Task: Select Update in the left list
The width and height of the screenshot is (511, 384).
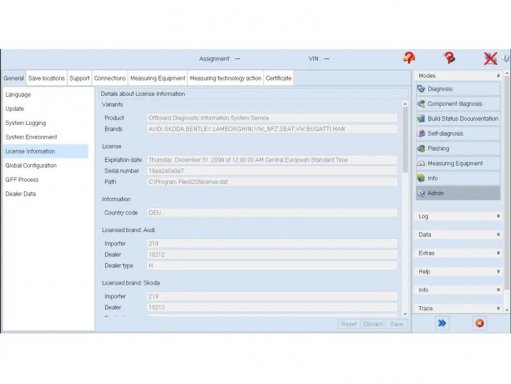Action: tap(46, 109)
